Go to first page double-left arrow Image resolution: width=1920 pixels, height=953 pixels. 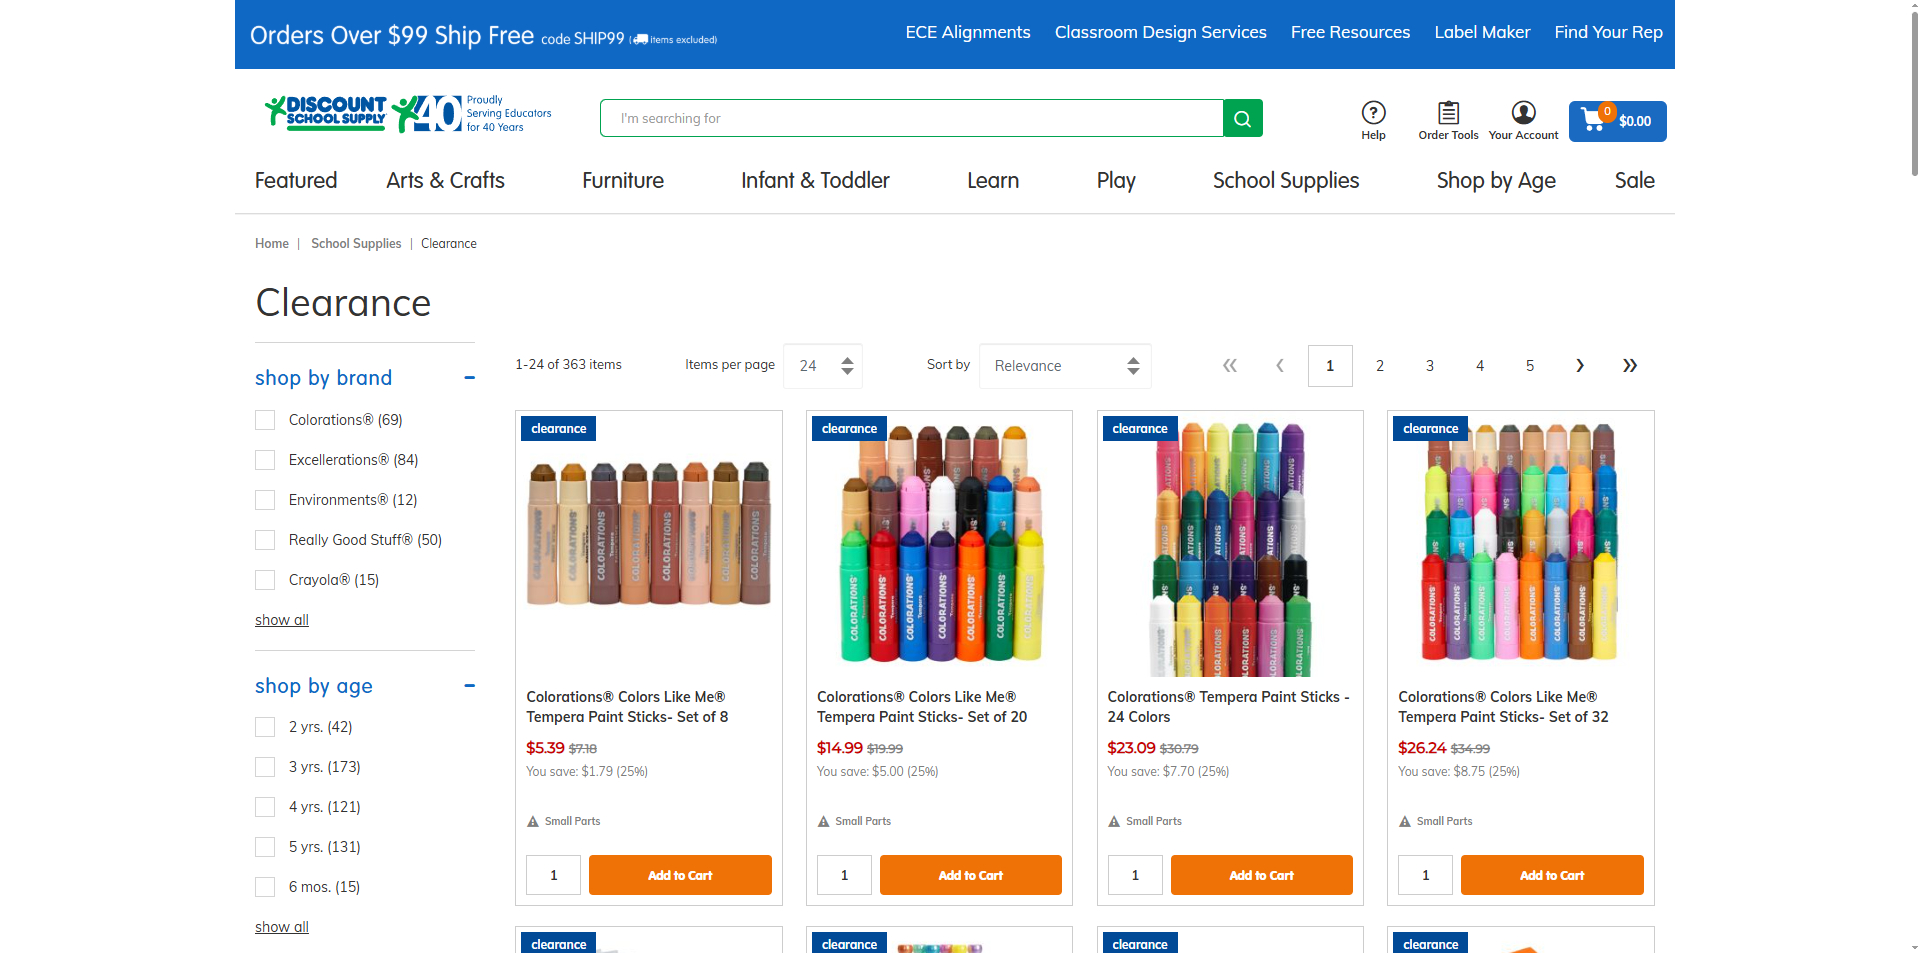(x=1230, y=365)
